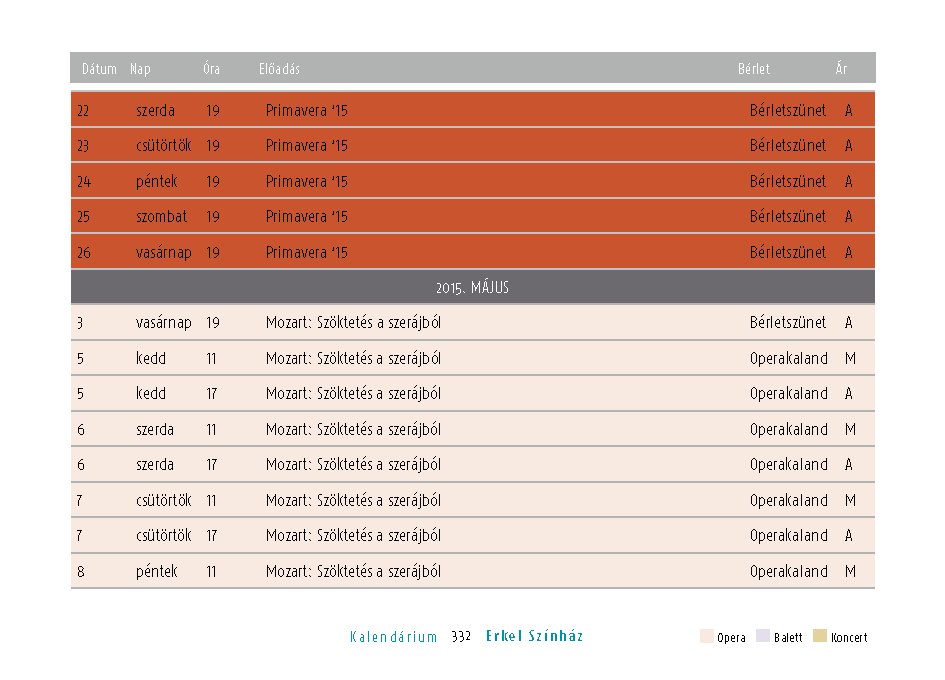
Task: Click the Óra column header
Action: click(212, 69)
